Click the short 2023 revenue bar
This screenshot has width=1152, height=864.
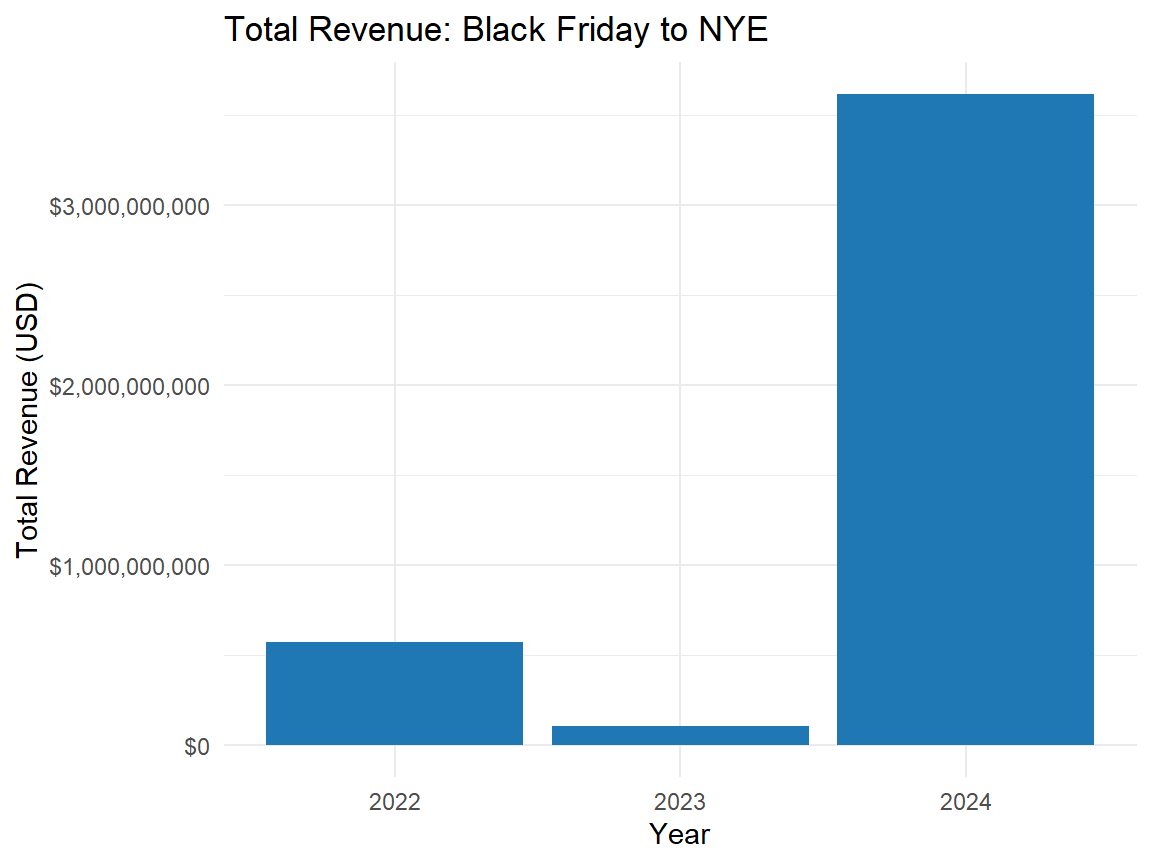(680, 735)
